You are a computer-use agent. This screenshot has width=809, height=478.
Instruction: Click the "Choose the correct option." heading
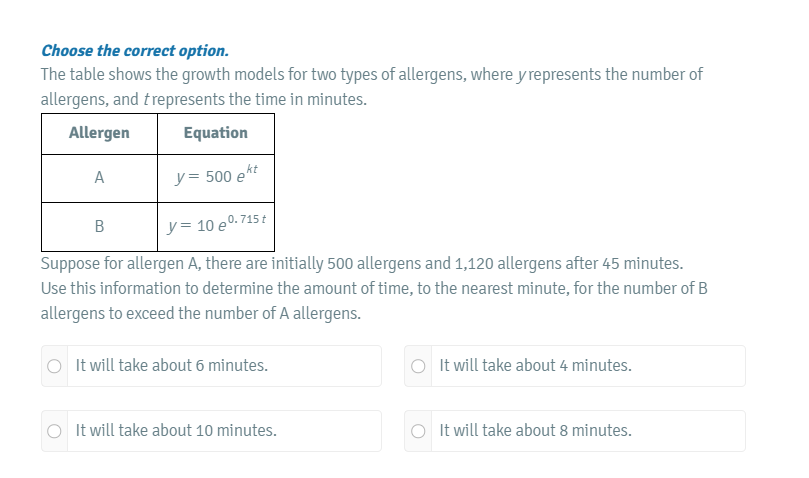tap(134, 50)
